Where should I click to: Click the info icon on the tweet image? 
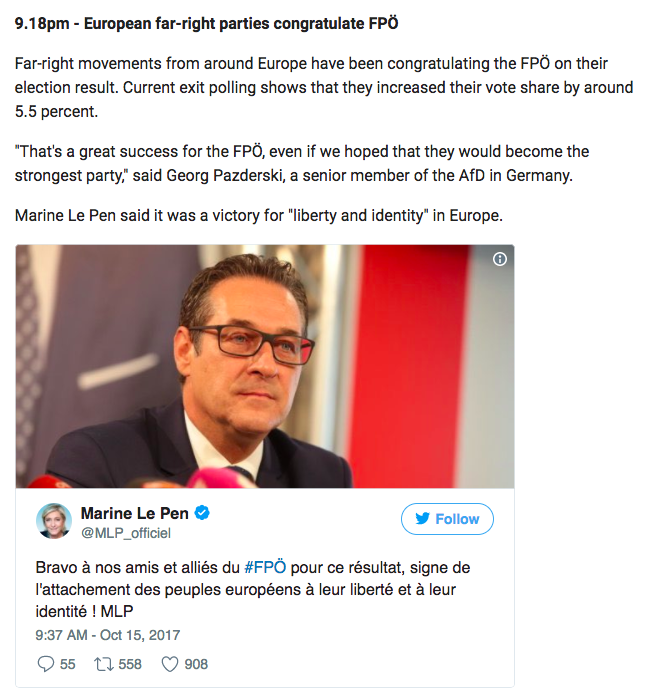[x=500, y=259]
